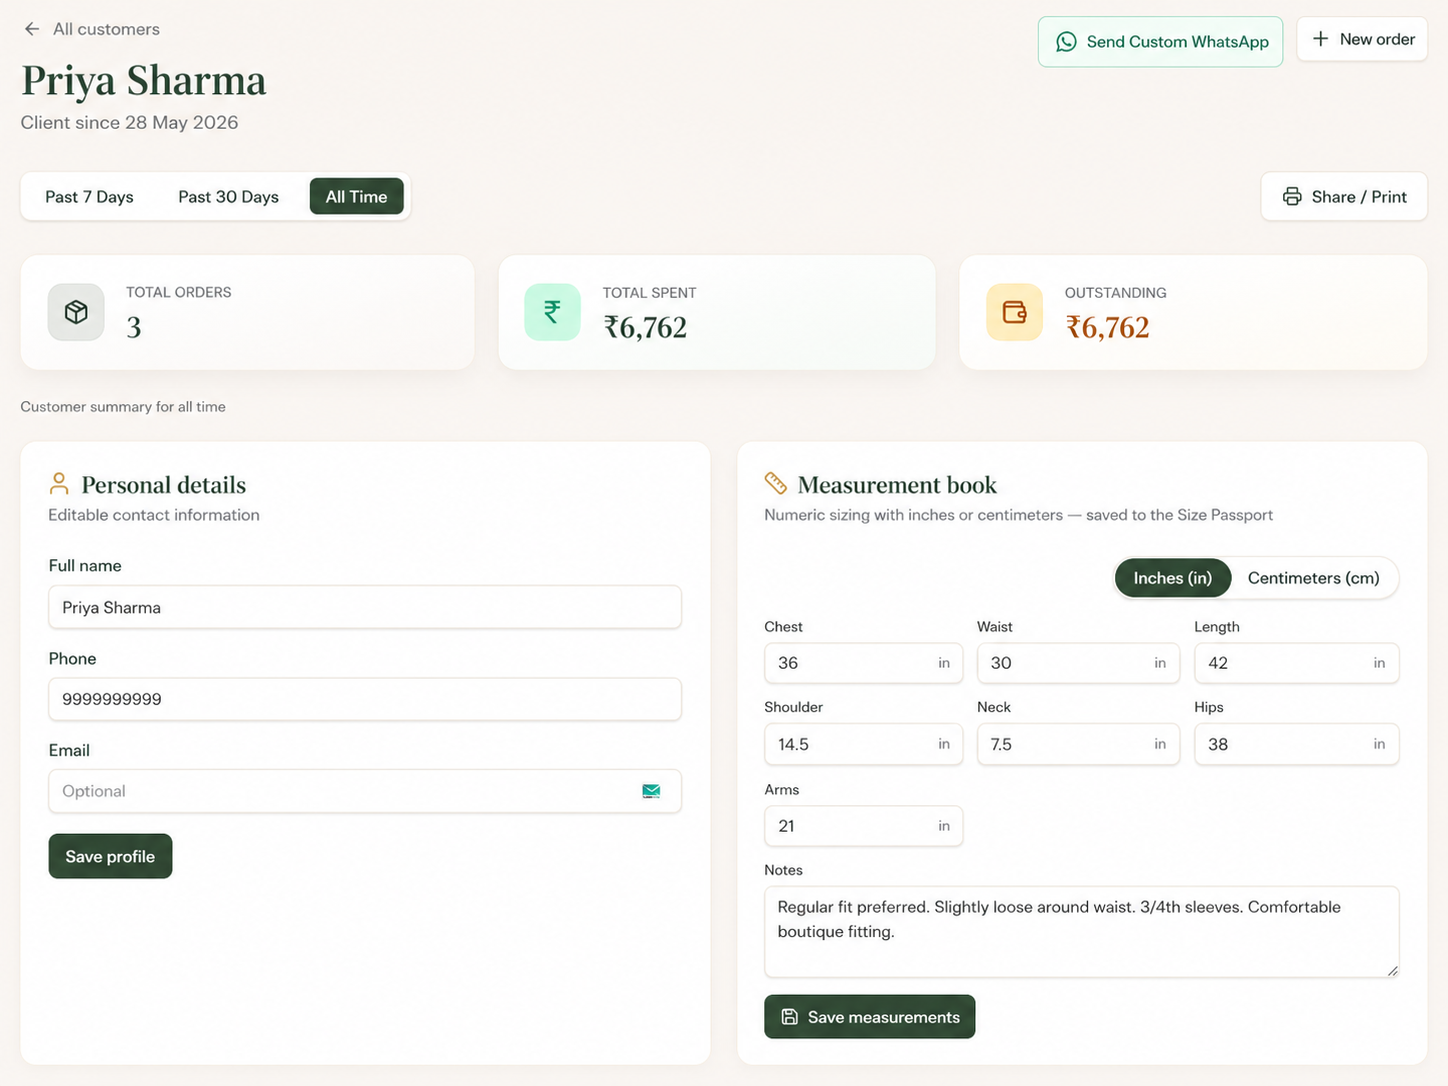Image resolution: width=1448 pixels, height=1086 pixels.
Task: Click the Priya Sharma page heading
Action: click(144, 81)
